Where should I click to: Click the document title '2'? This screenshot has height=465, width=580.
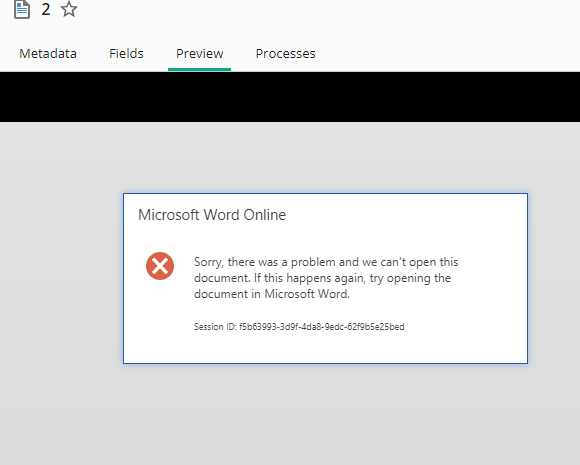click(45, 9)
